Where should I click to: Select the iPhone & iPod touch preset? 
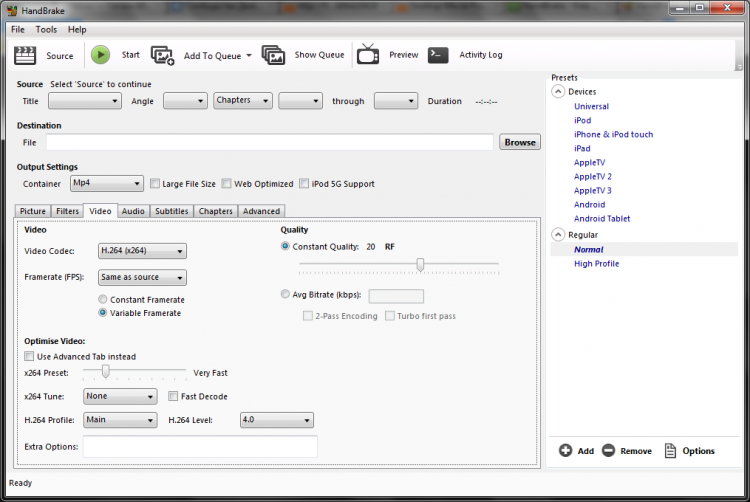(613, 134)
